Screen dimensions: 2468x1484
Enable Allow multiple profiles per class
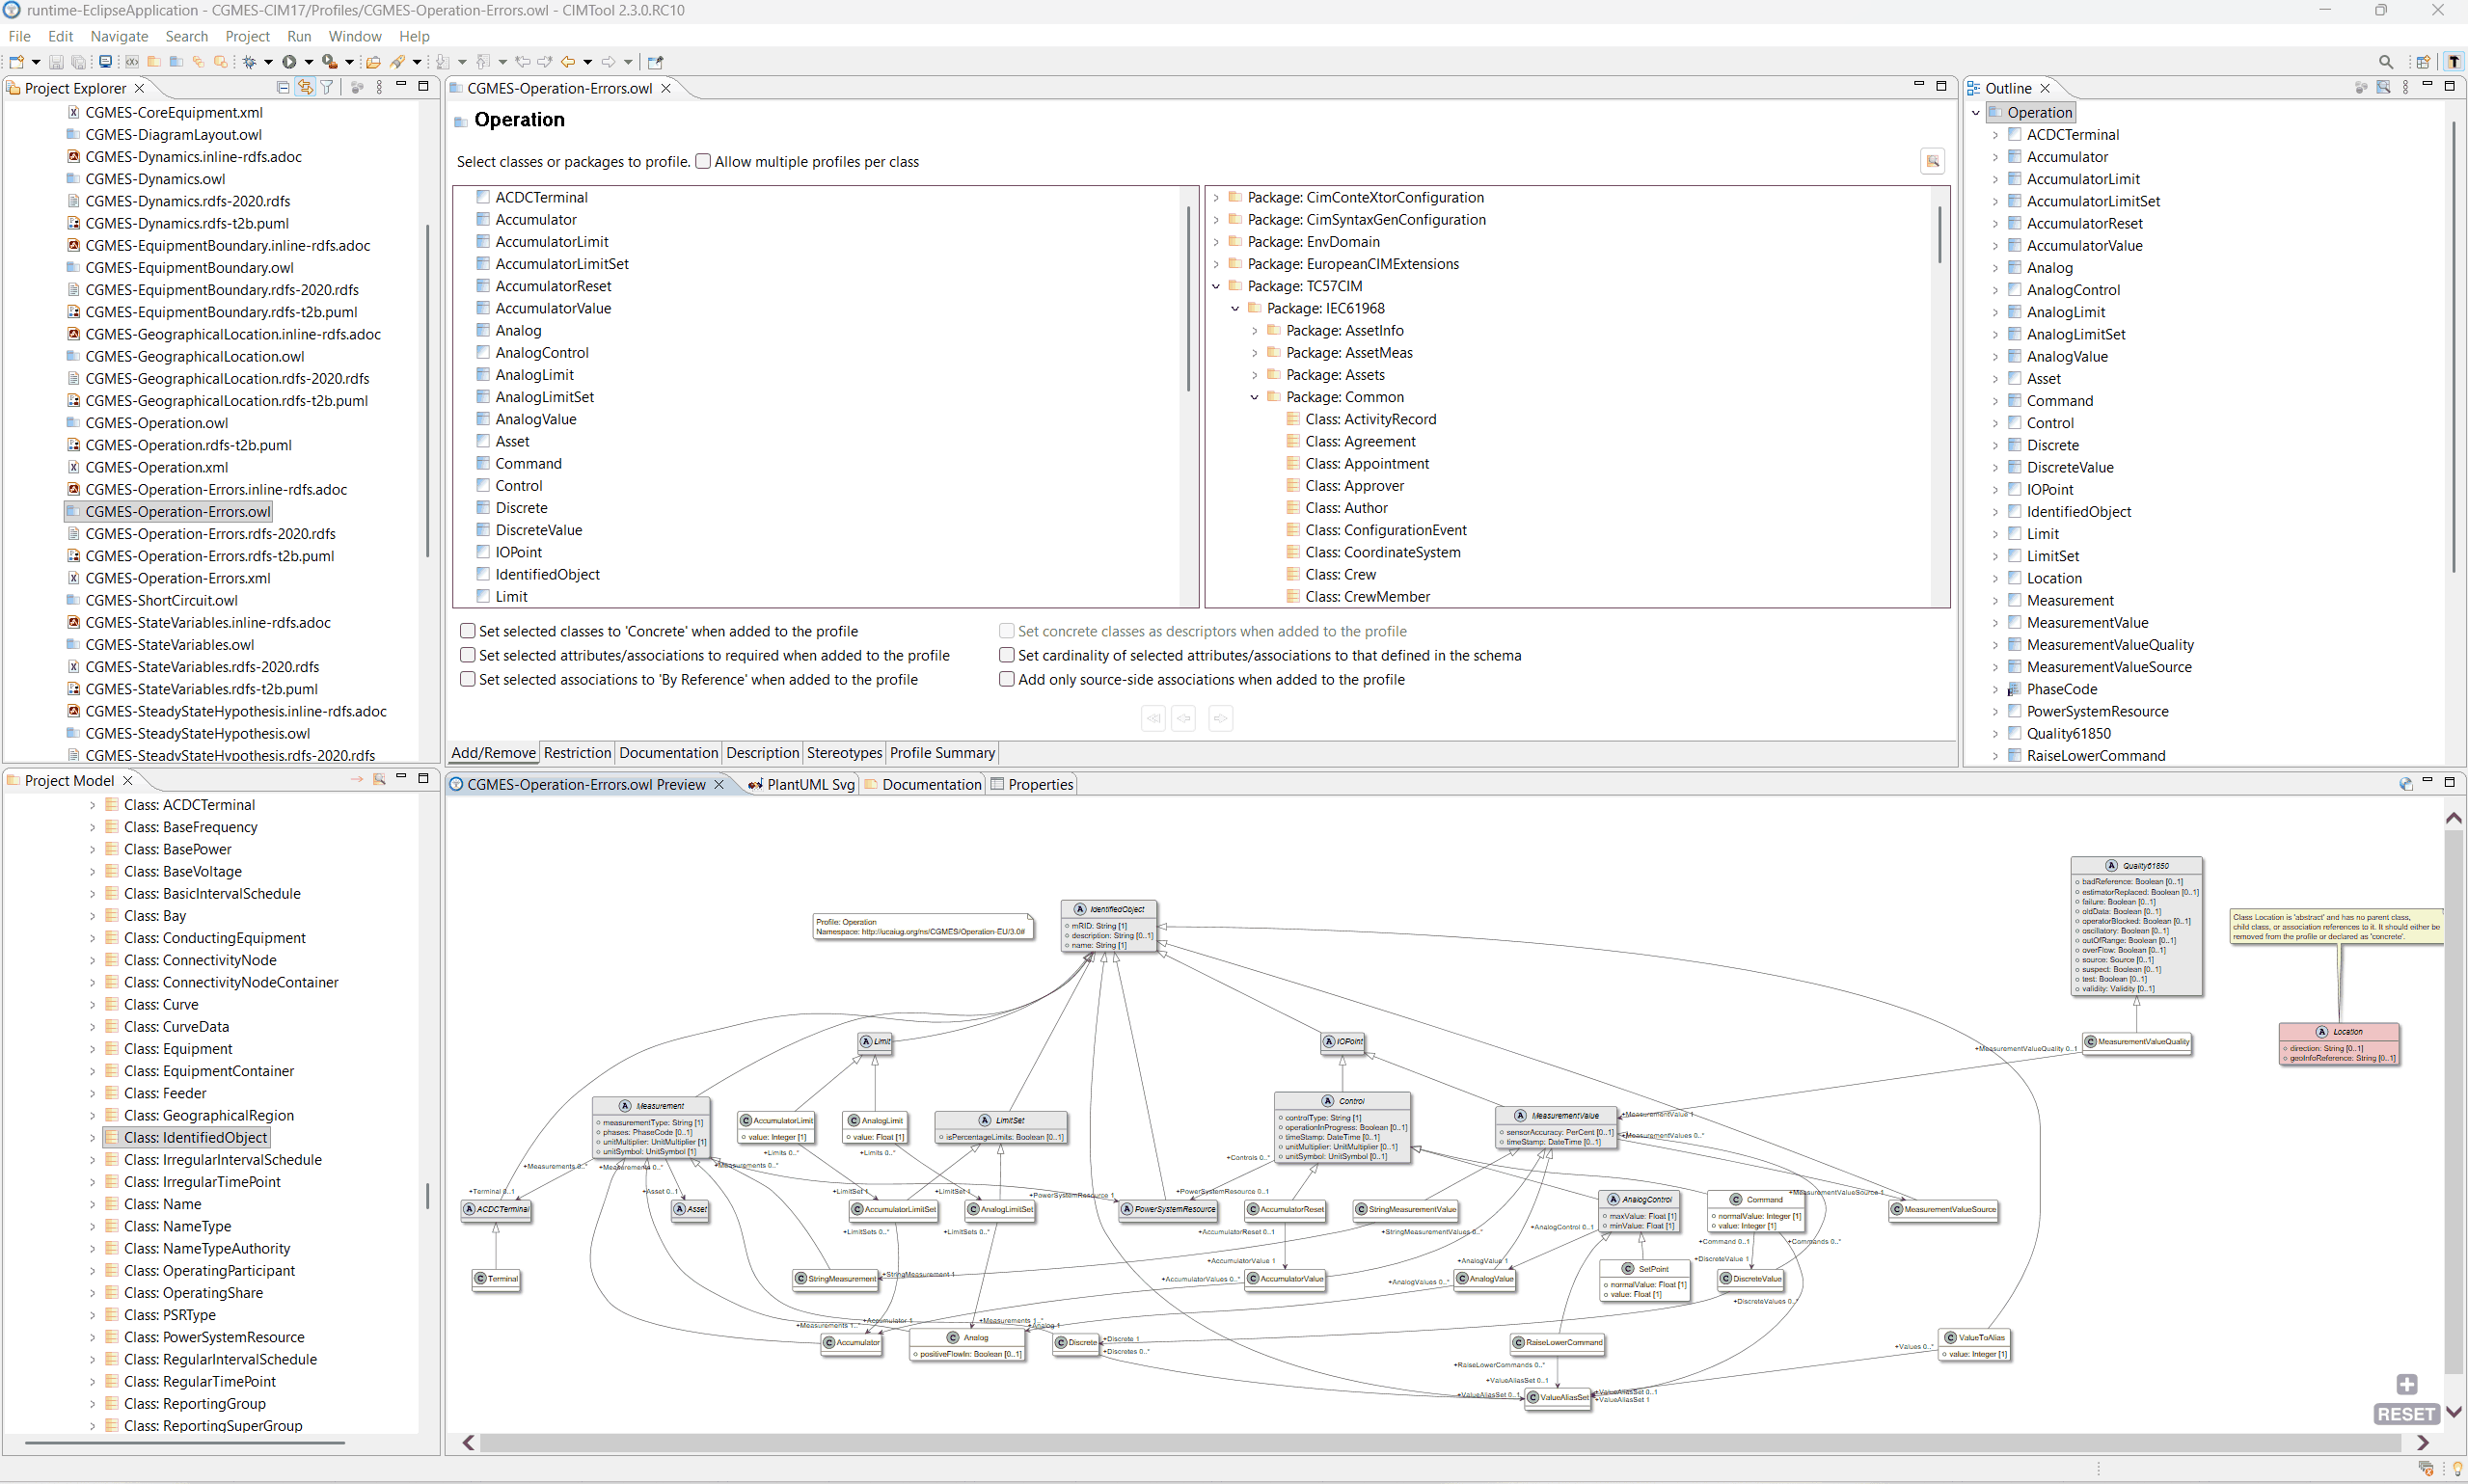click(x=703, y=161)
